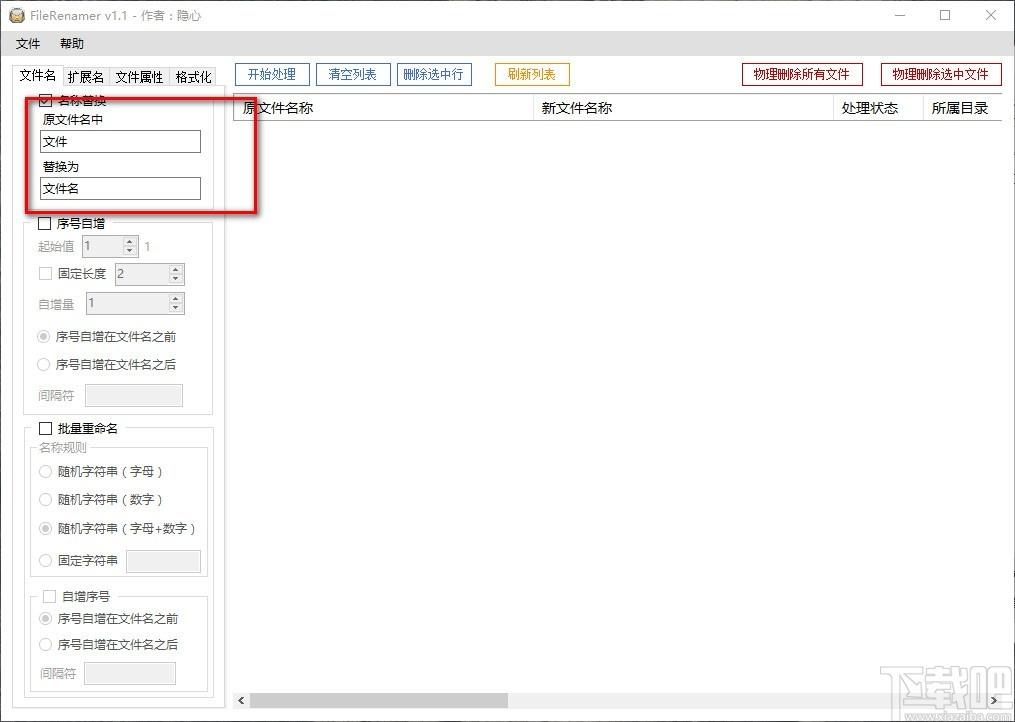Click the horizontal scrollbar left arrow
1015x722 pixels.
coord(241,701)
